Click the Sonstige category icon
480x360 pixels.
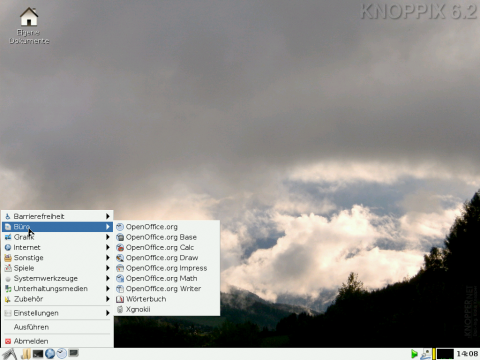click(x=8, y=258)
